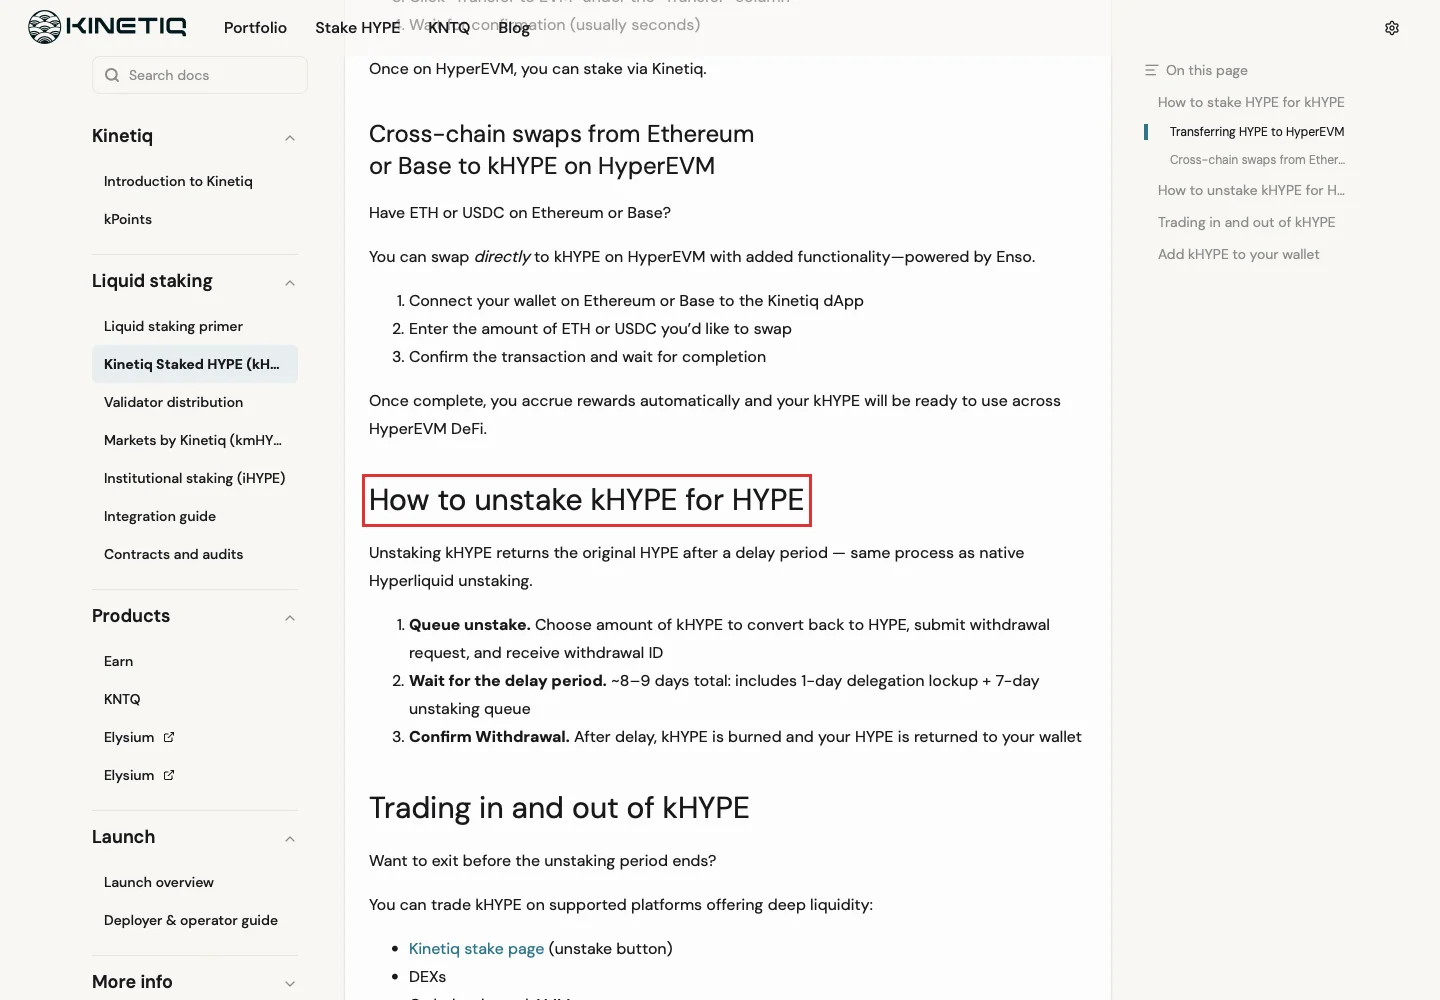Open Stake HYPE in top navigation
The width and height of the screenshot is (1440, 1000).
tap(357, 28)
